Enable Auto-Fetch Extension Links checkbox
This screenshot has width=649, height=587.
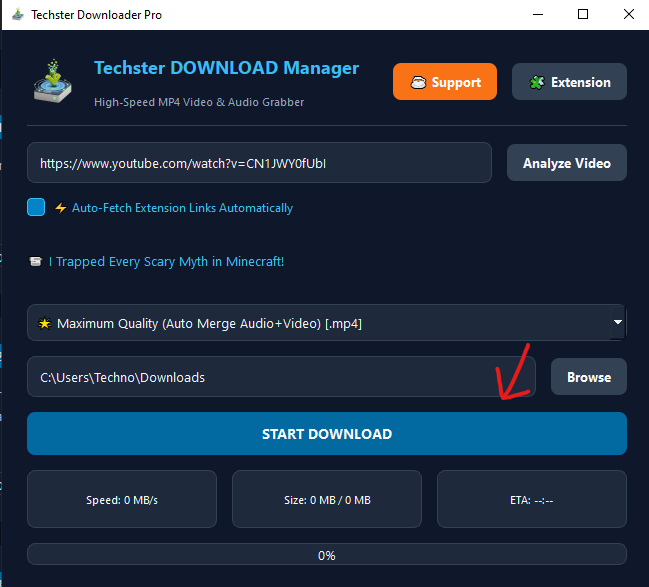(x=36, y=207)
